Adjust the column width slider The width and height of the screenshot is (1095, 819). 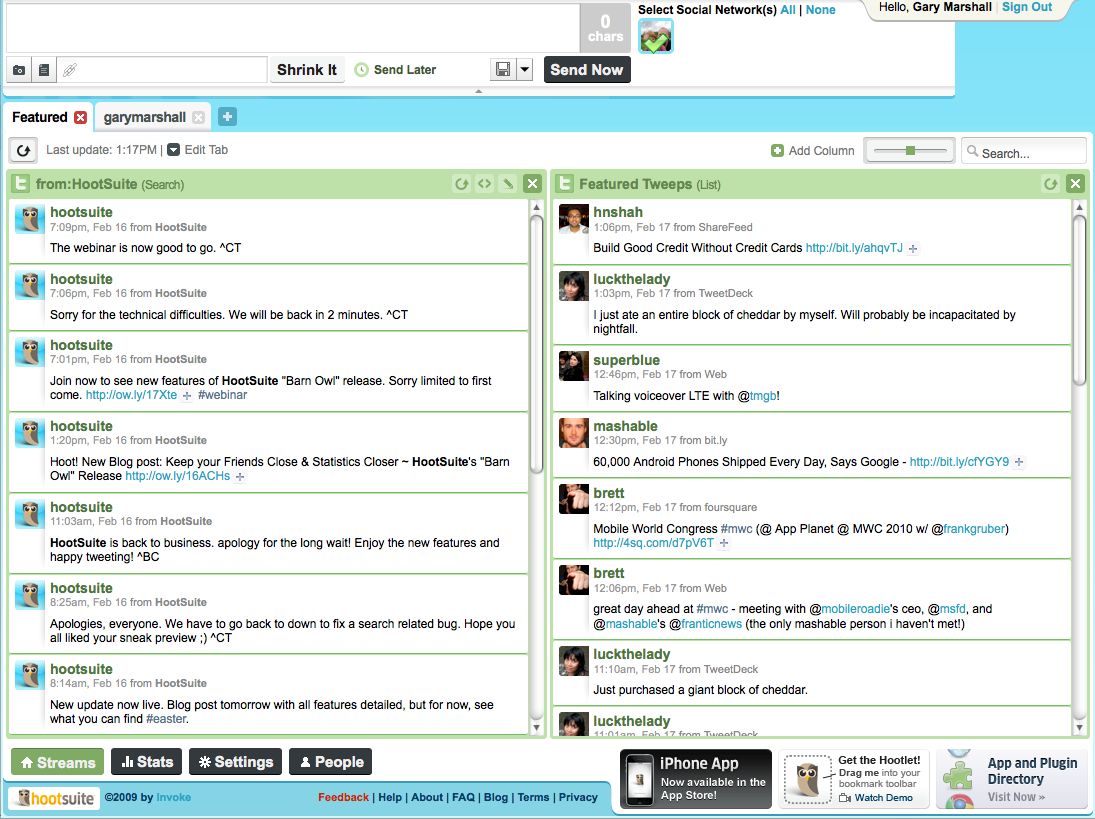pos(908,149)
